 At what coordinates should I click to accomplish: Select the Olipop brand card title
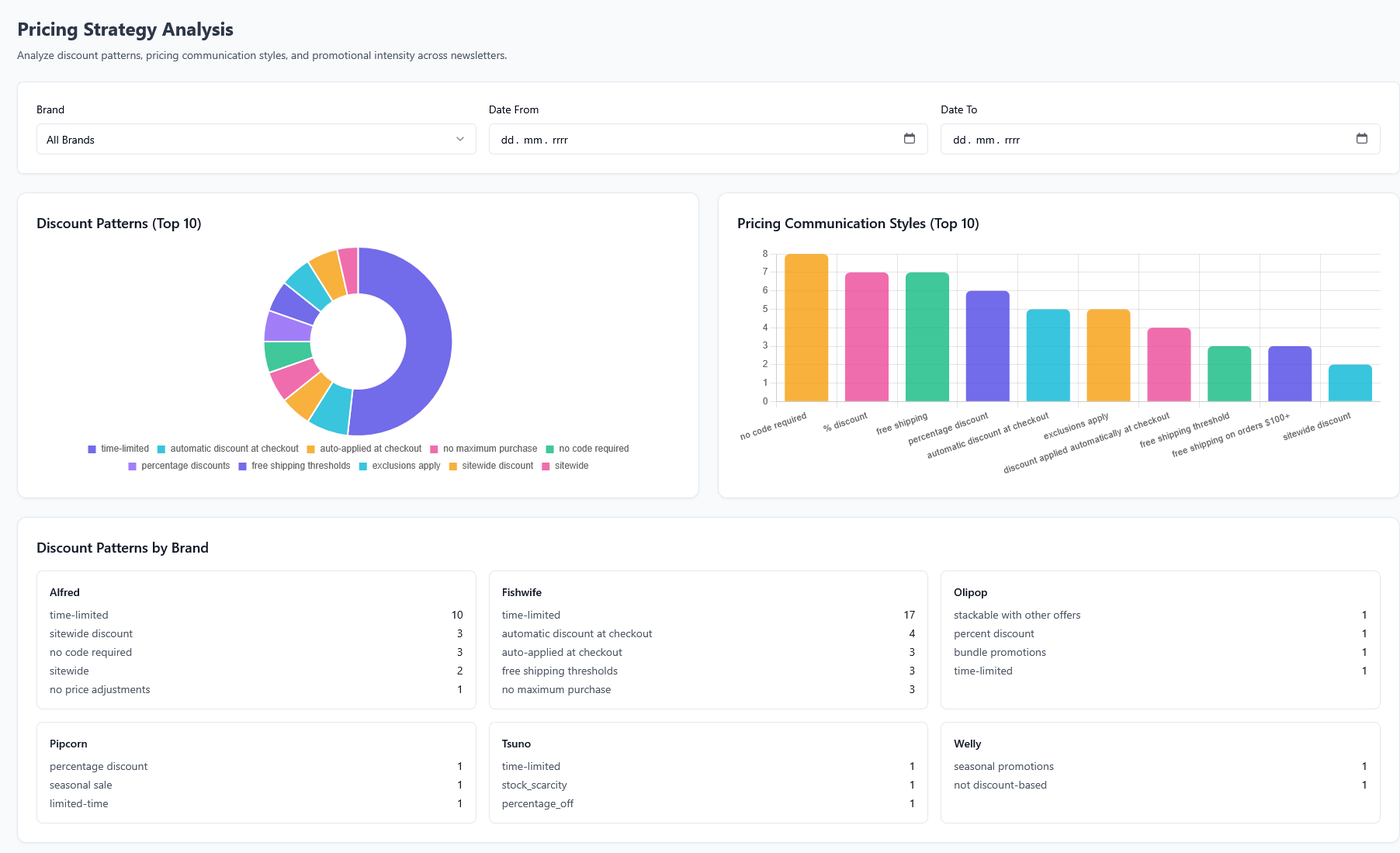(x=971, y=593)
